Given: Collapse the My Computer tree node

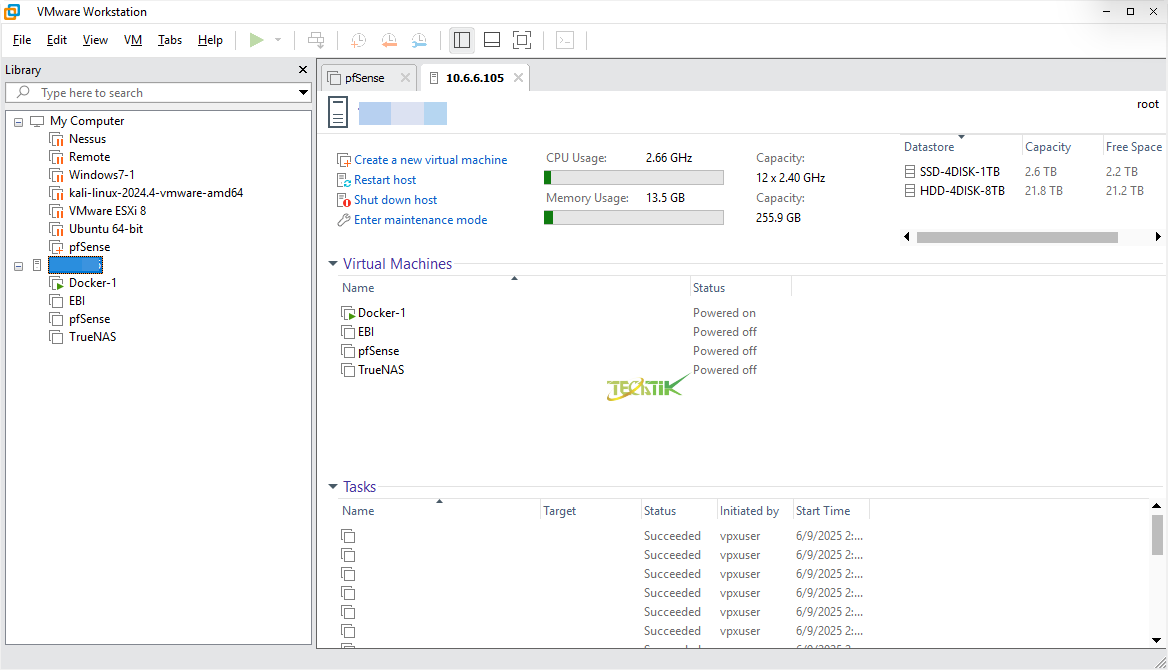Looking at the screenshot, I should (19, 121).
